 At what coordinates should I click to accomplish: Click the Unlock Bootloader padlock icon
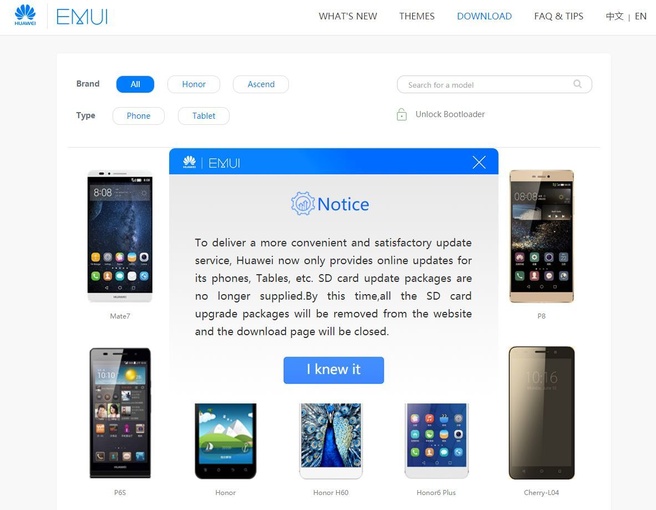[401, 114]
